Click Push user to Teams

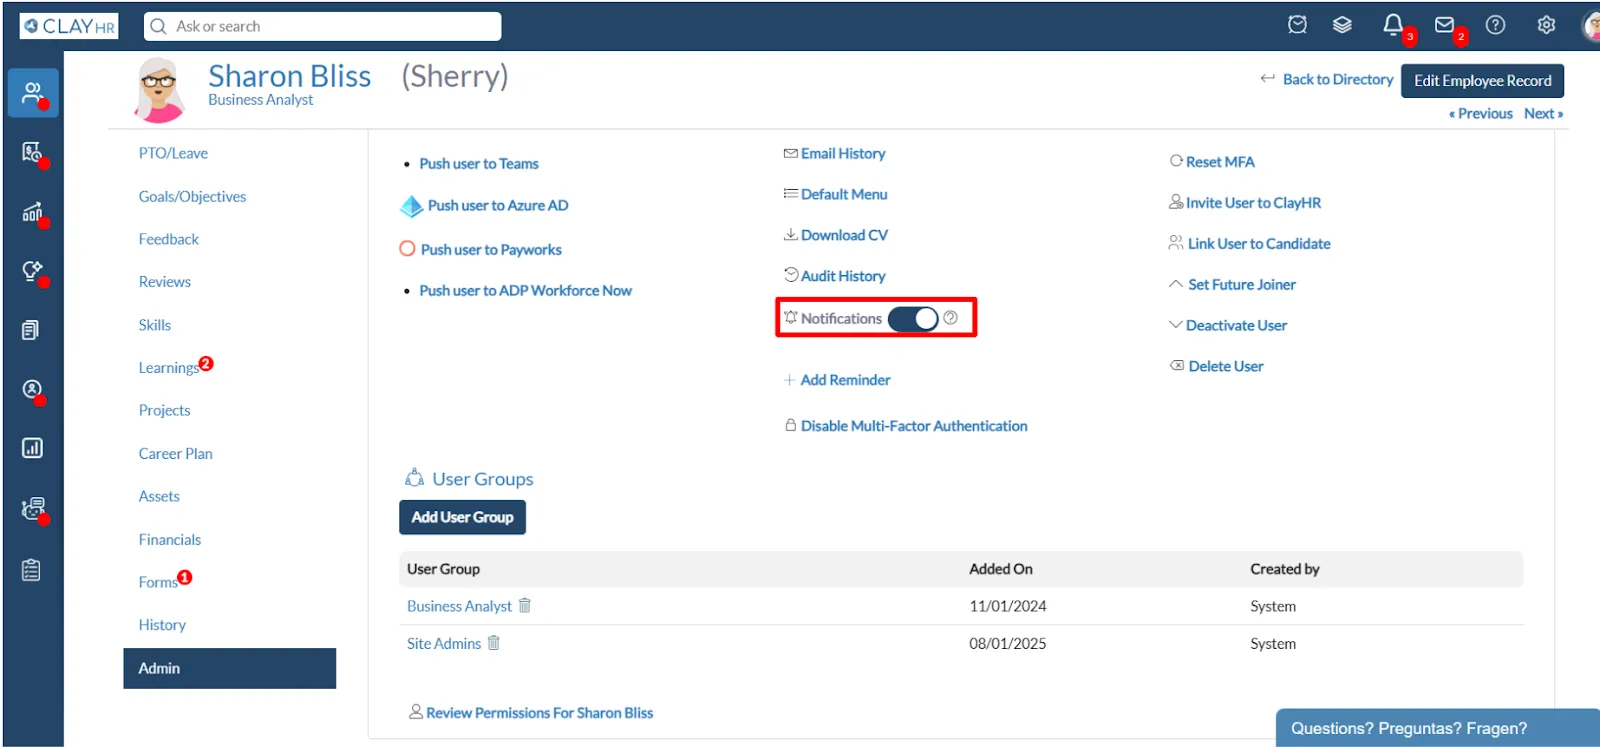click(478, 164)
